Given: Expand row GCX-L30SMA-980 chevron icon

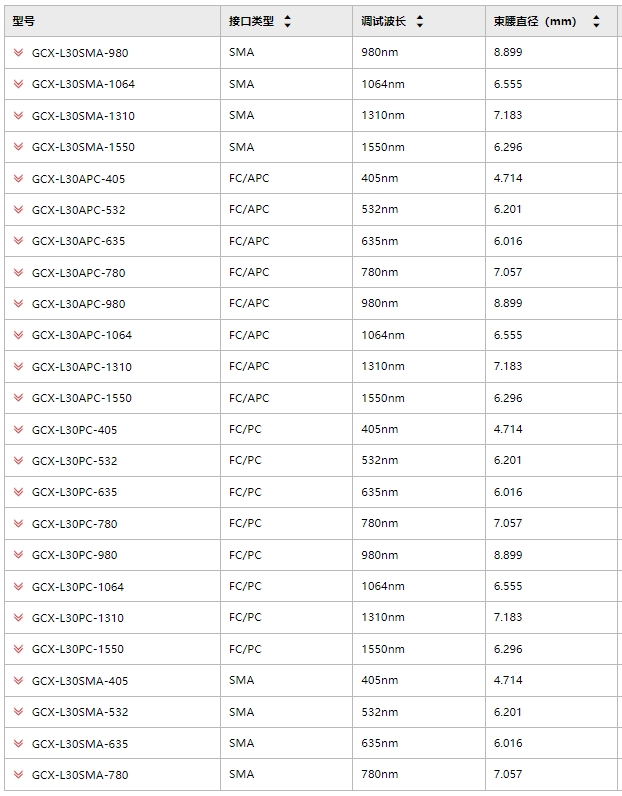Looking at the screenshot, I should point(18,52).
